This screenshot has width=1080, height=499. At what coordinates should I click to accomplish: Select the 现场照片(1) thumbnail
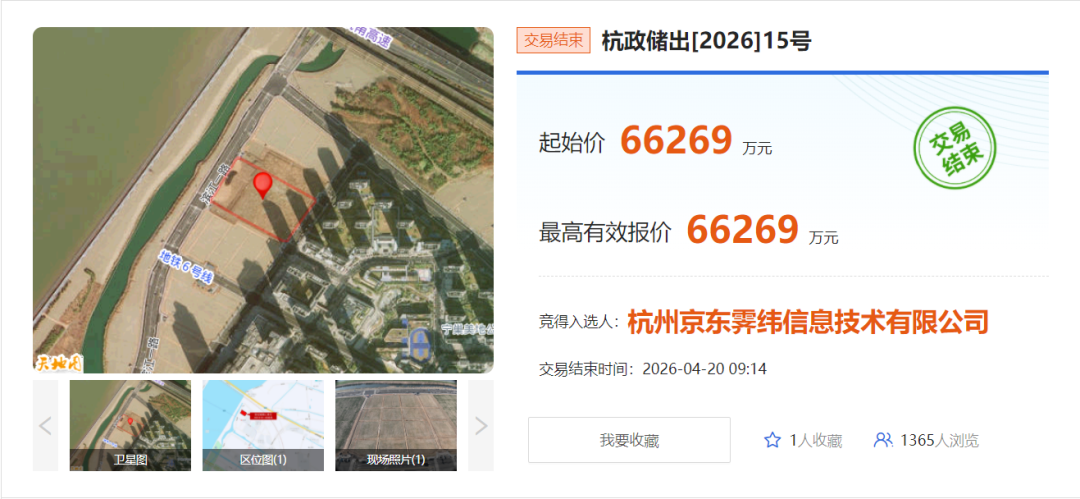click(396, 426)
